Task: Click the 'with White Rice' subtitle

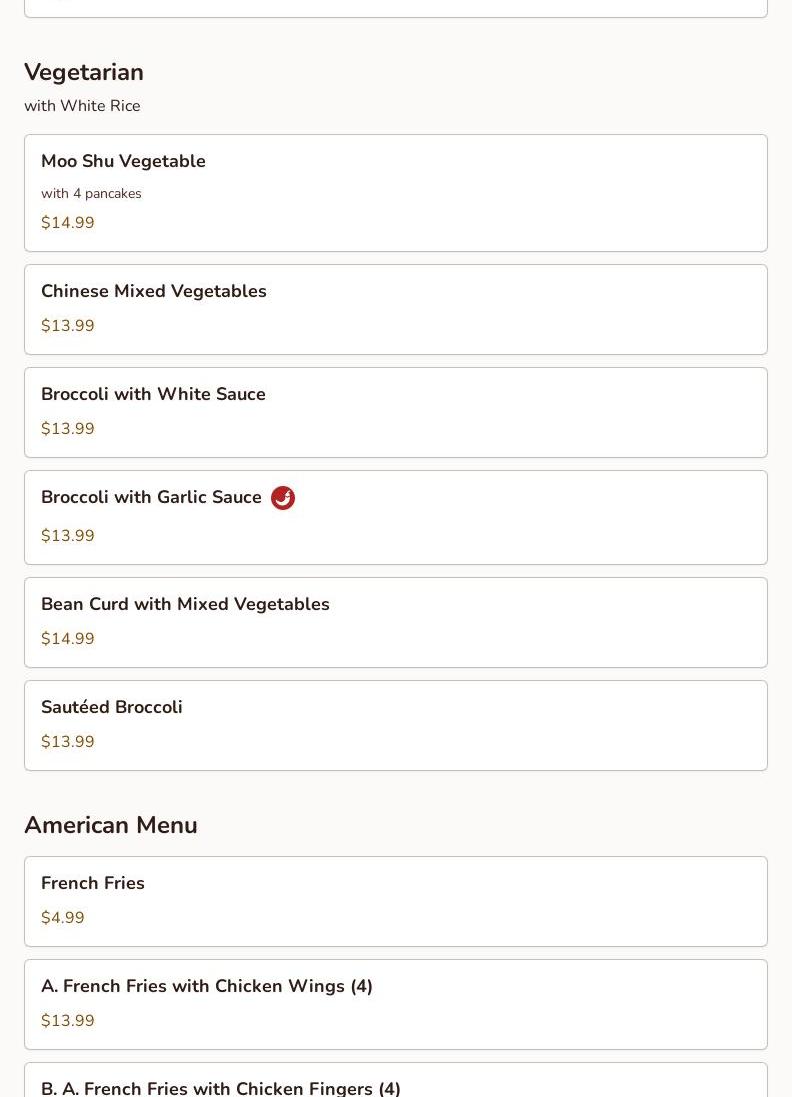Action: click(83, 106)
